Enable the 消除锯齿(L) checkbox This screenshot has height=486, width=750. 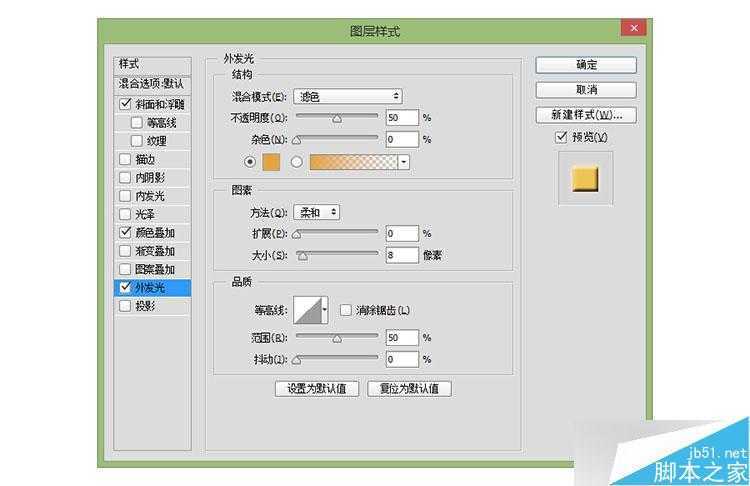345,310
